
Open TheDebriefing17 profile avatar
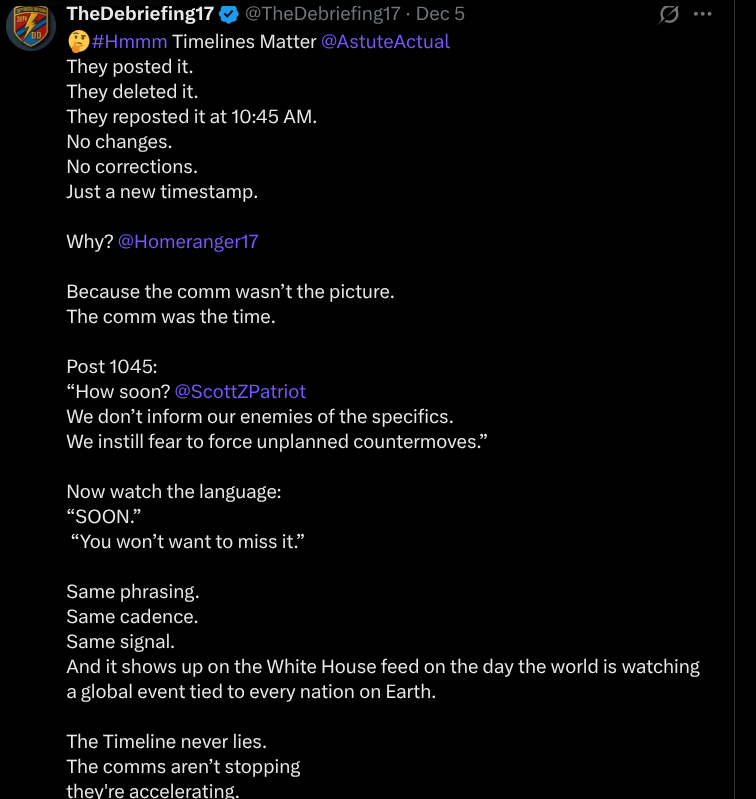pyautogui.click(x=31, y=26)
